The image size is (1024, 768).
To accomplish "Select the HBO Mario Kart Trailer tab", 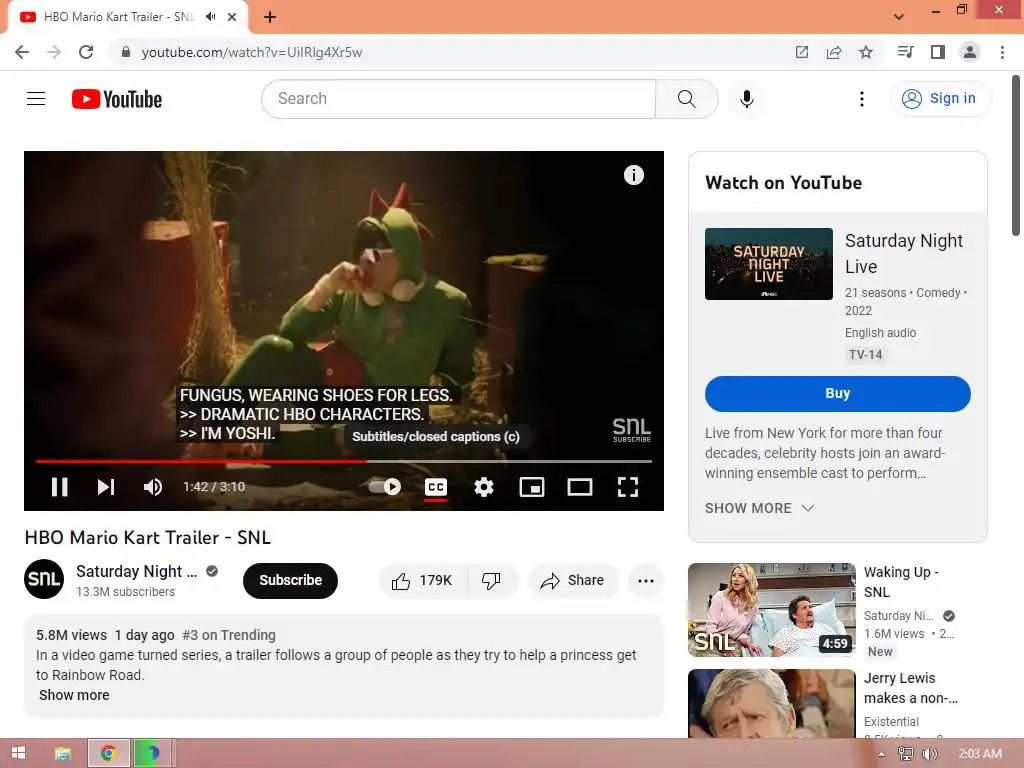I will point(119,17).
